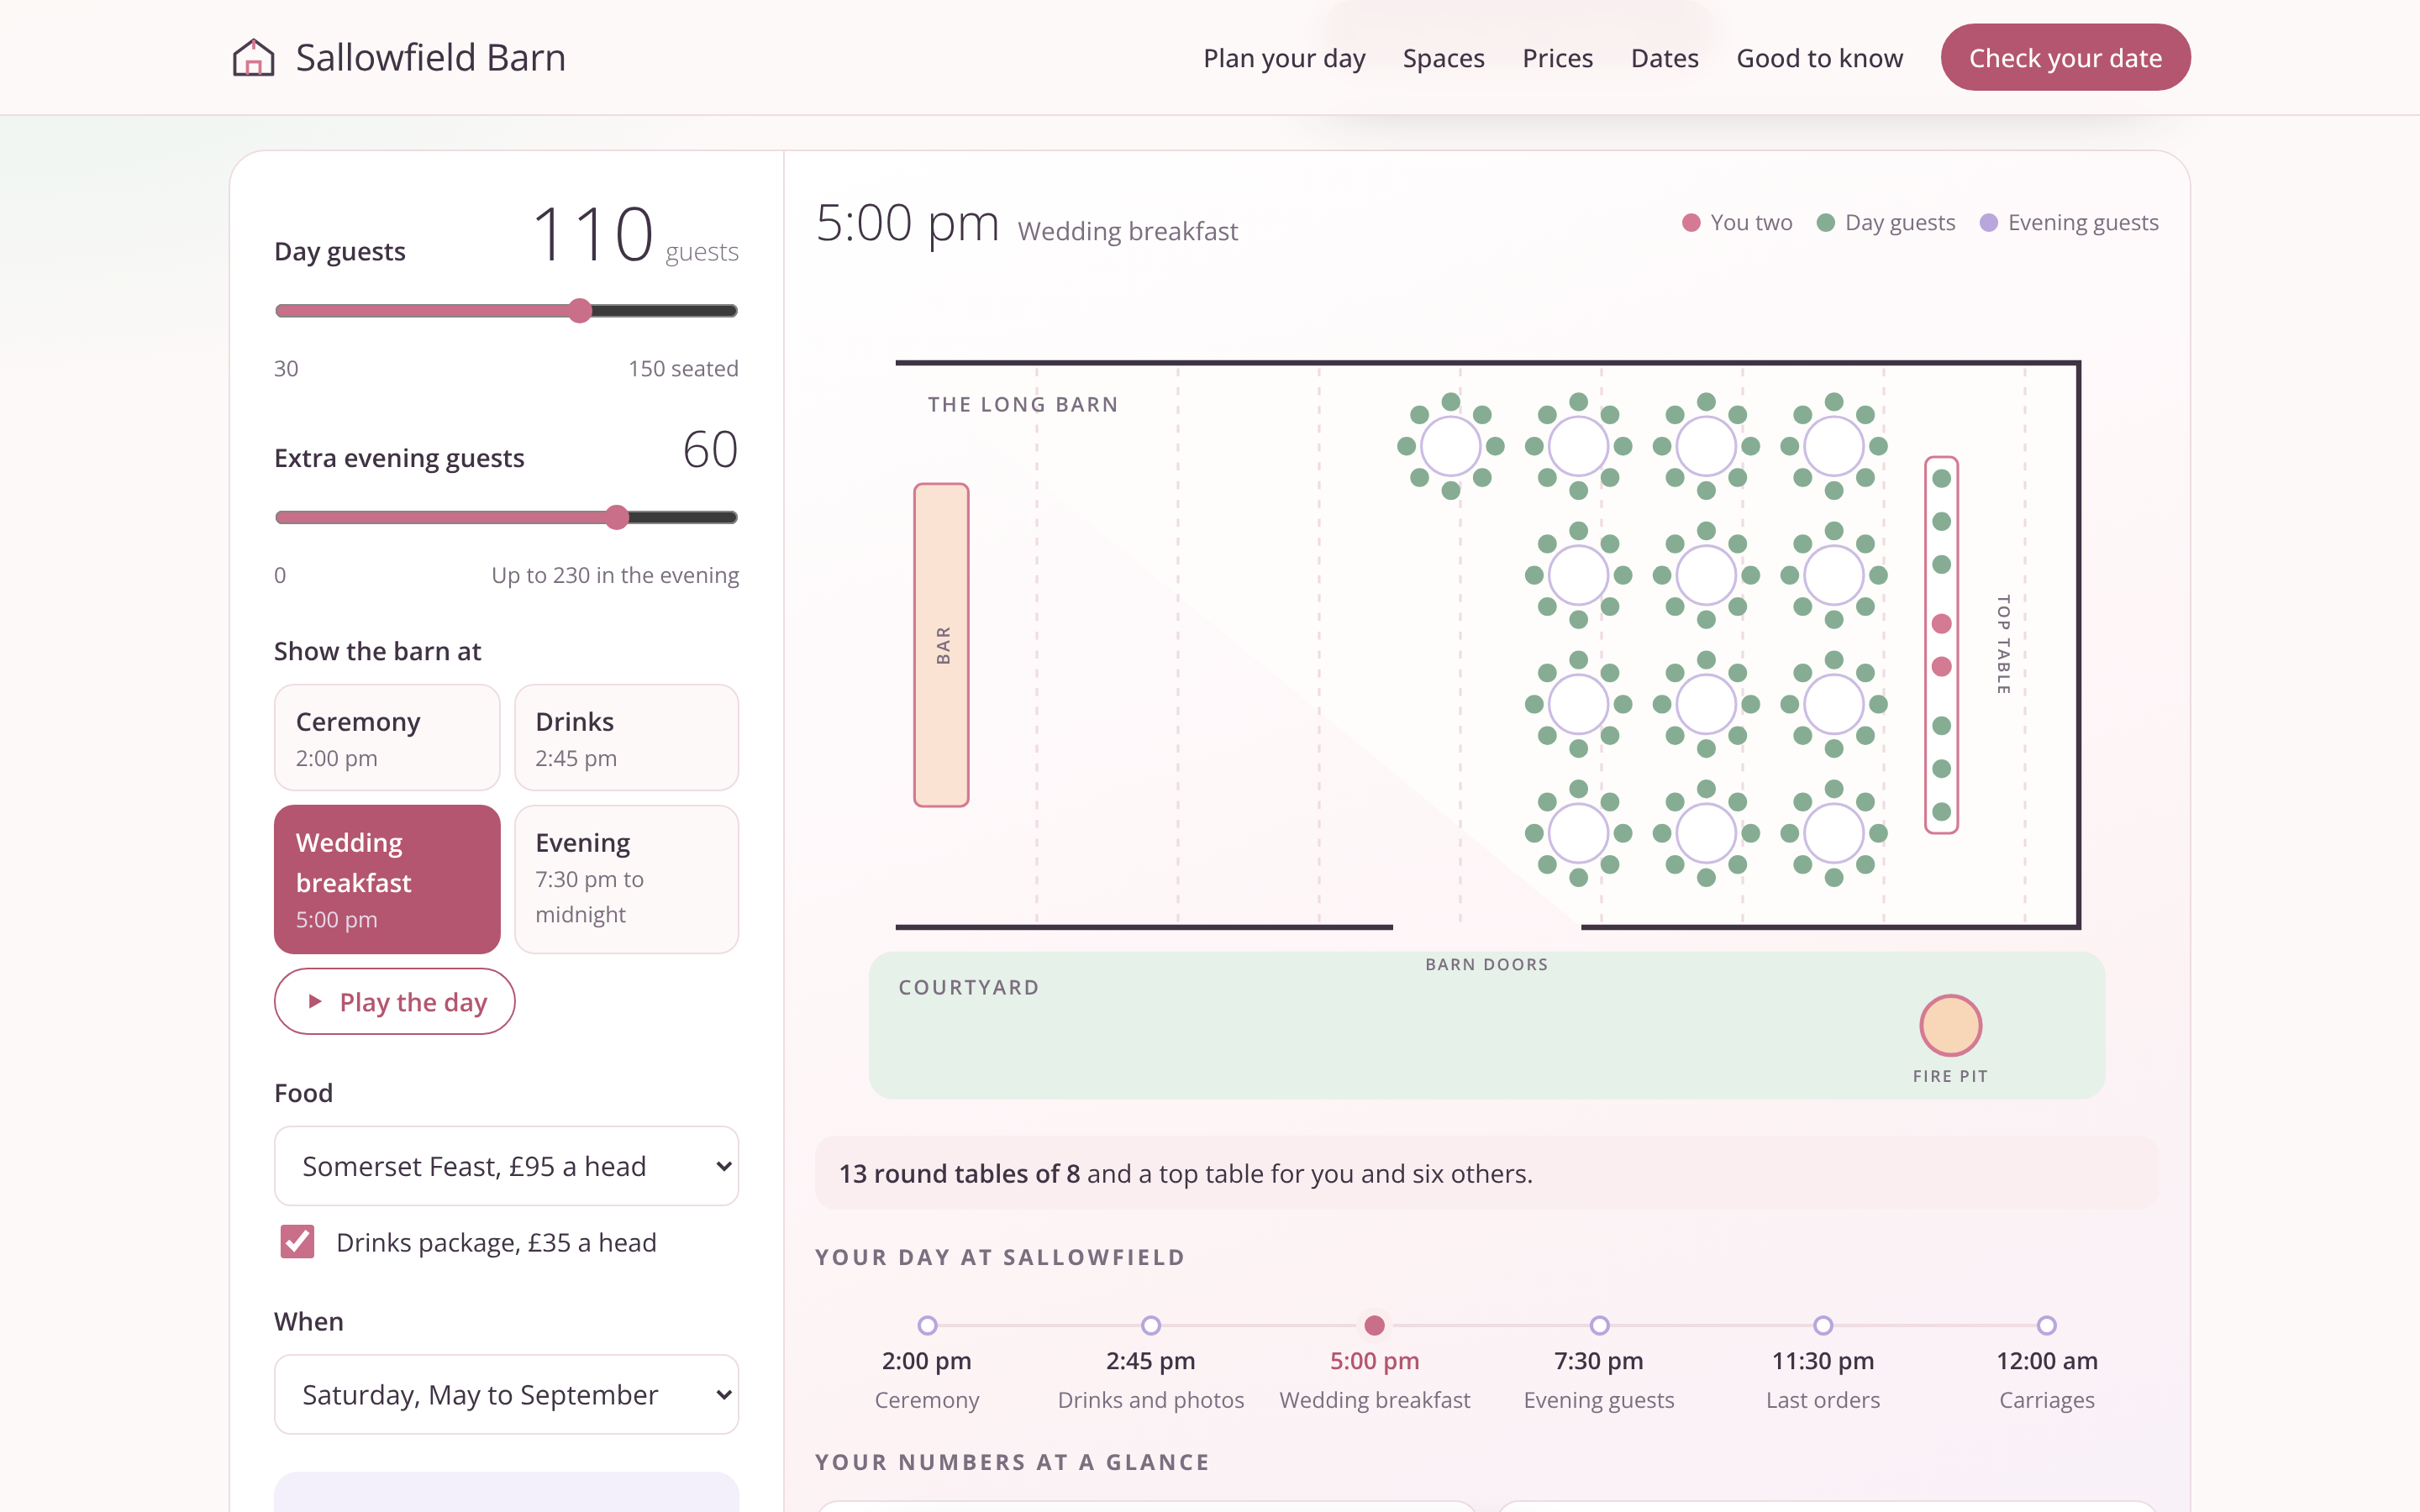Click the 7:30 pm Evening guests marker
Image resolution: width=2420 pixels, height=1512 pixels.
click(x=1599, y=1325)
